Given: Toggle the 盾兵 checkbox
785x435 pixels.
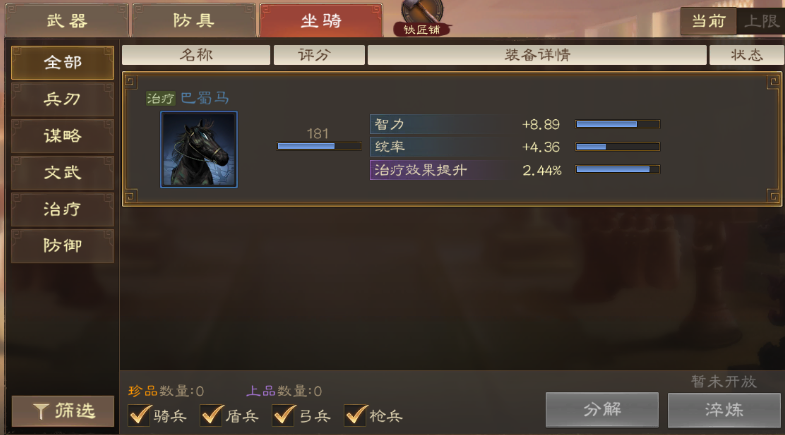Looking at the screenshot, I should (211, 415).
